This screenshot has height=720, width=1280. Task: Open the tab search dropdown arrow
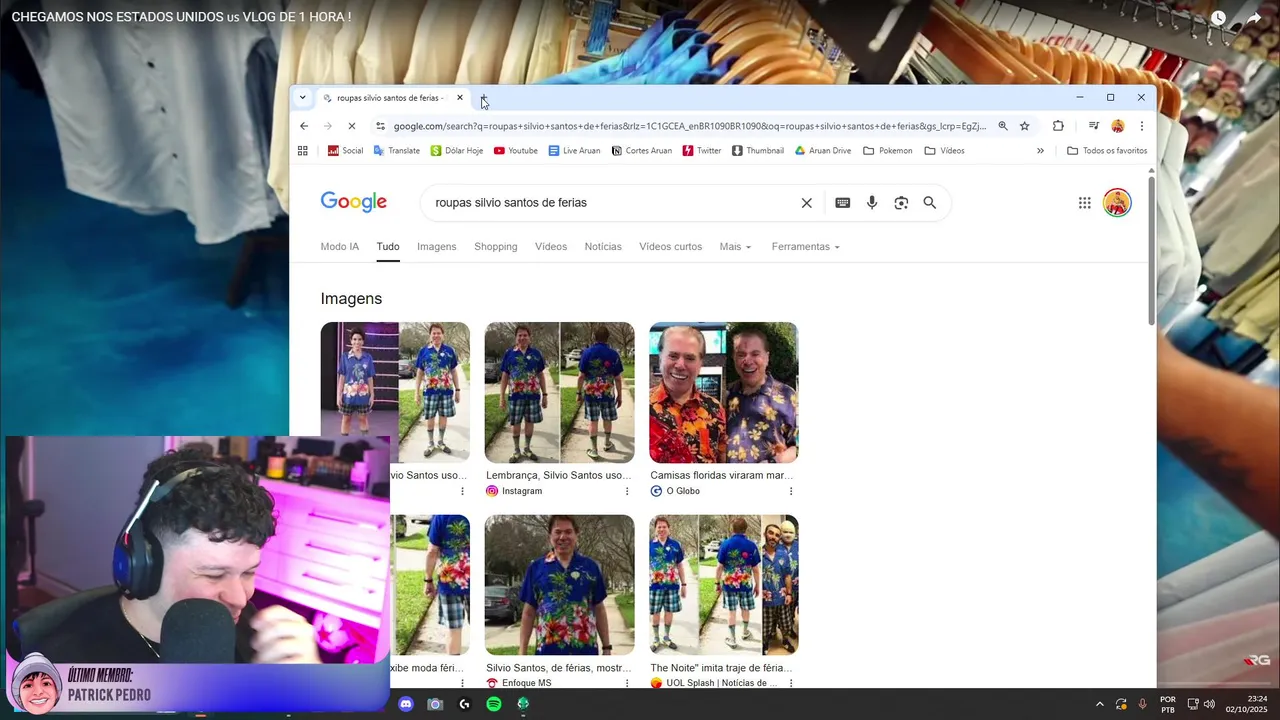click(x=303, y=98)
